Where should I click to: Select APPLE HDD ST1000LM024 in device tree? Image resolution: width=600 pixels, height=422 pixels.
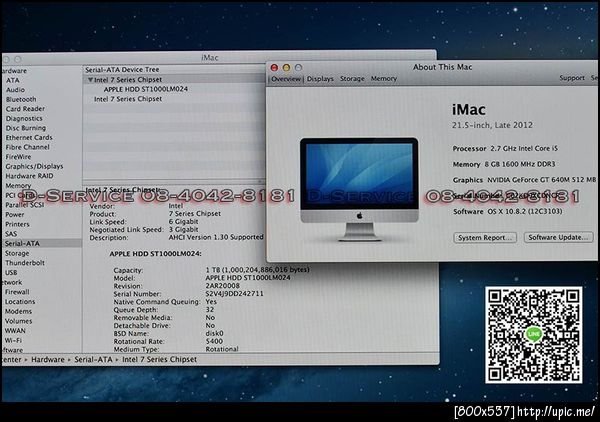146,89
